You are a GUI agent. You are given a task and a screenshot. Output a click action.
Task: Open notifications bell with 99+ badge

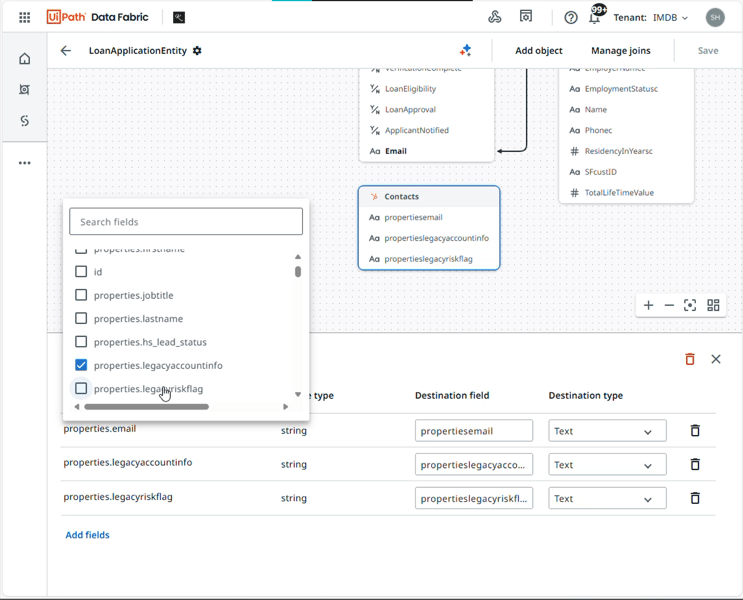[x=594, y=17]
